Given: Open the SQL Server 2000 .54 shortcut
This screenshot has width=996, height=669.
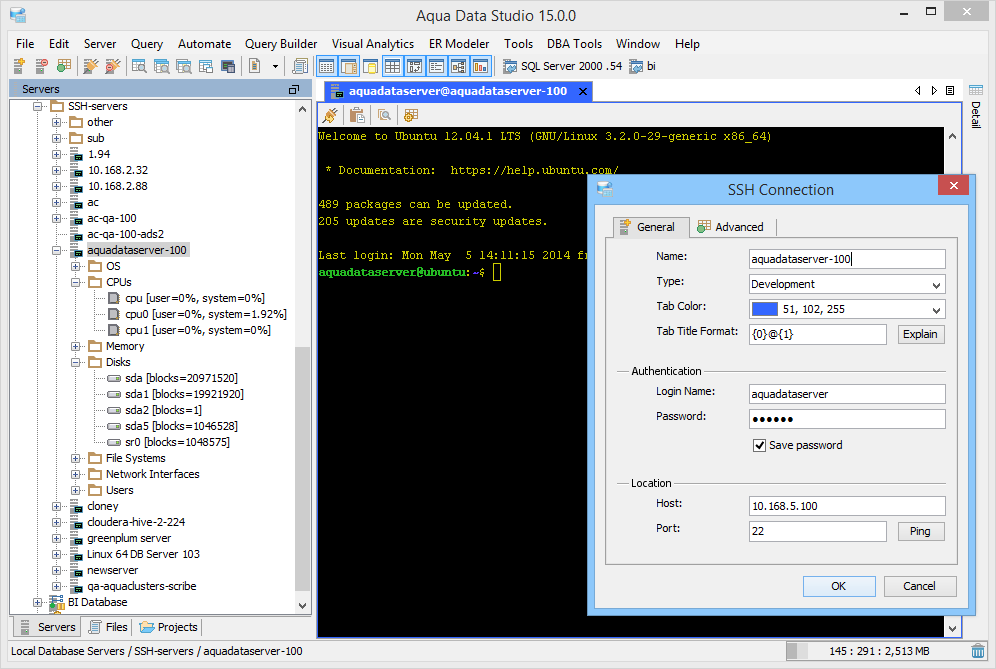Looking at the screenshot, I should (x=562, y=66).
